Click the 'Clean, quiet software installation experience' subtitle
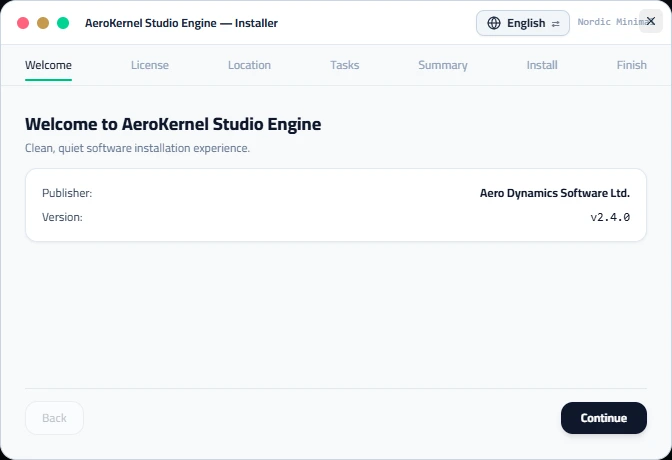 pos(137,148)
